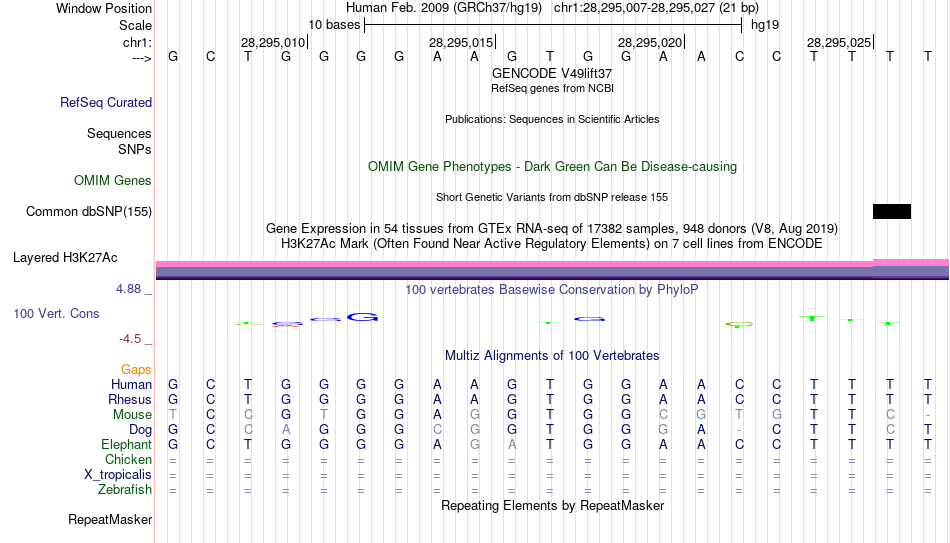Screen dimensions: 950x543
Task: Select the Zebrafish alignment row label
Action: [125, 490]
